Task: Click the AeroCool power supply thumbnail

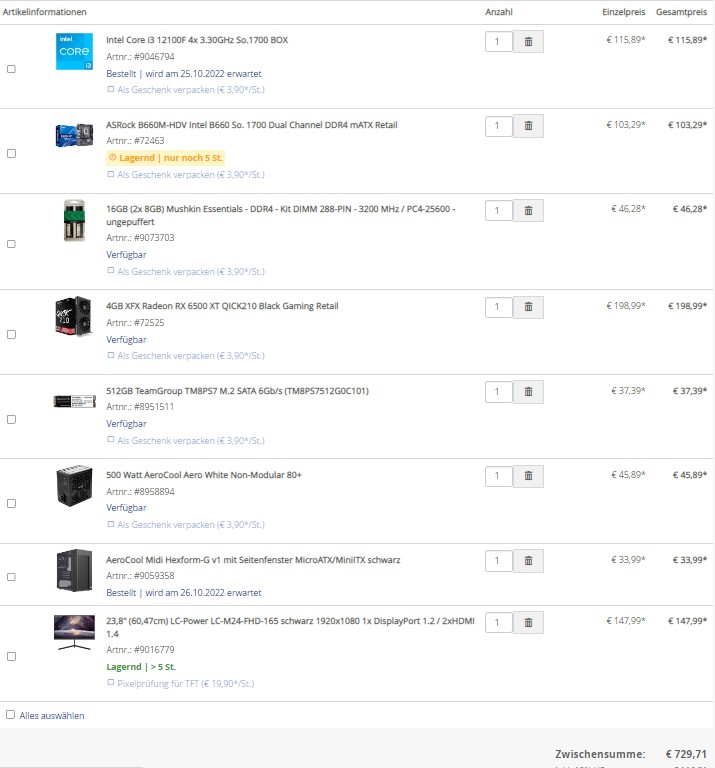Action: coord(74,485)
